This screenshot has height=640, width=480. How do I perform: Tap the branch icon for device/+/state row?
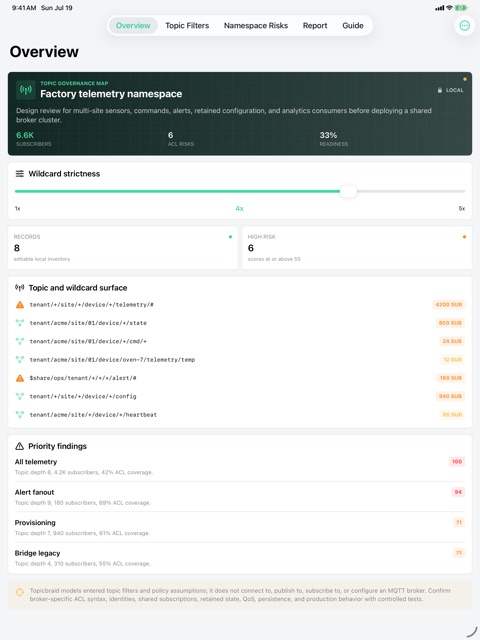coord(20,323)
